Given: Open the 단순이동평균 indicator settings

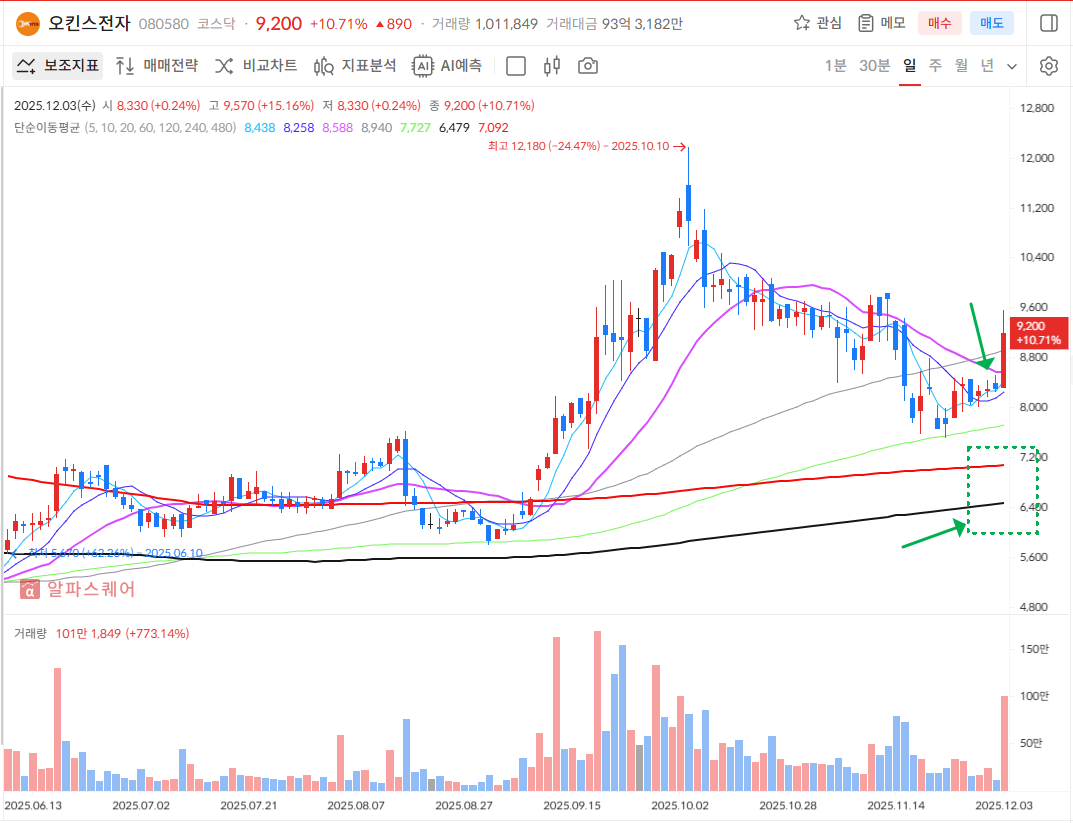Looking at the screenshot, I should tap(47, 127).
